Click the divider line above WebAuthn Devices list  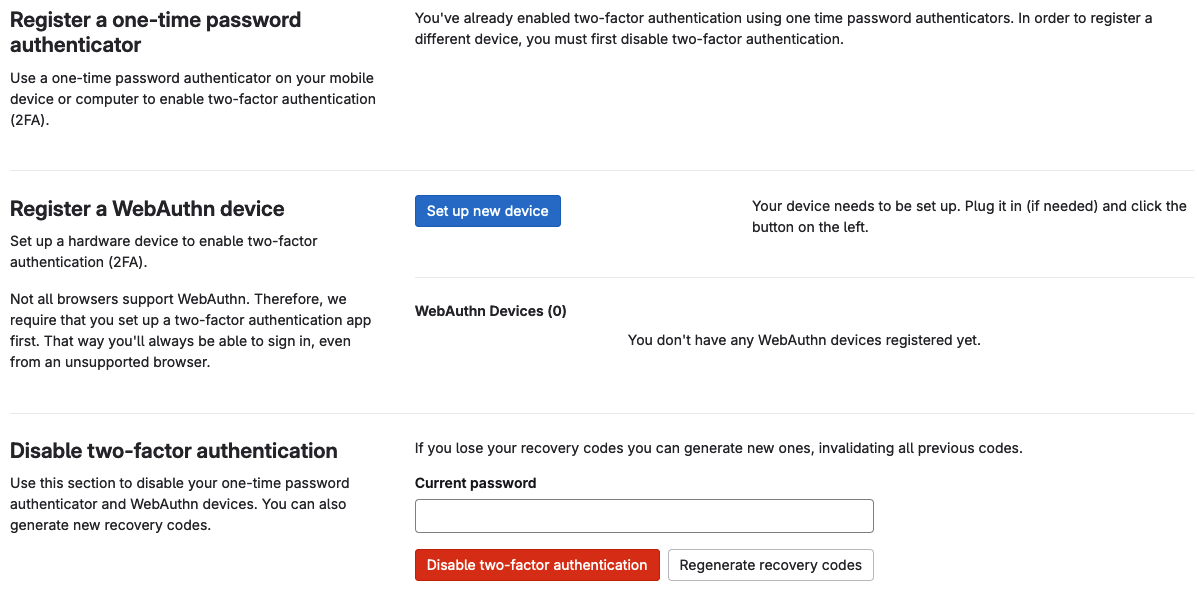coord(804,278)
